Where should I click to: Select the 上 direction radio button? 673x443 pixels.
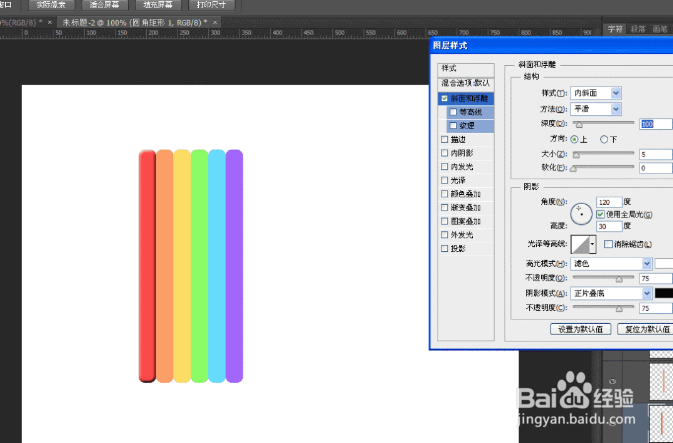[574, 140]
